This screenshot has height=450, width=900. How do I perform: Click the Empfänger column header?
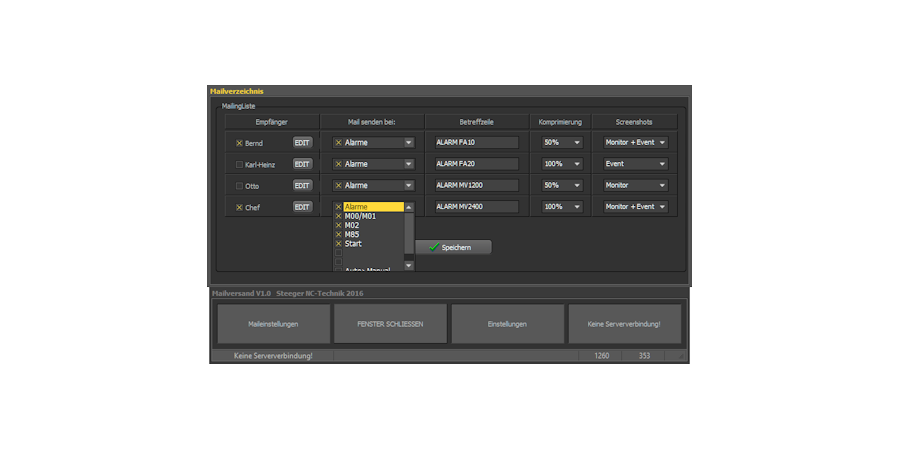271,122
